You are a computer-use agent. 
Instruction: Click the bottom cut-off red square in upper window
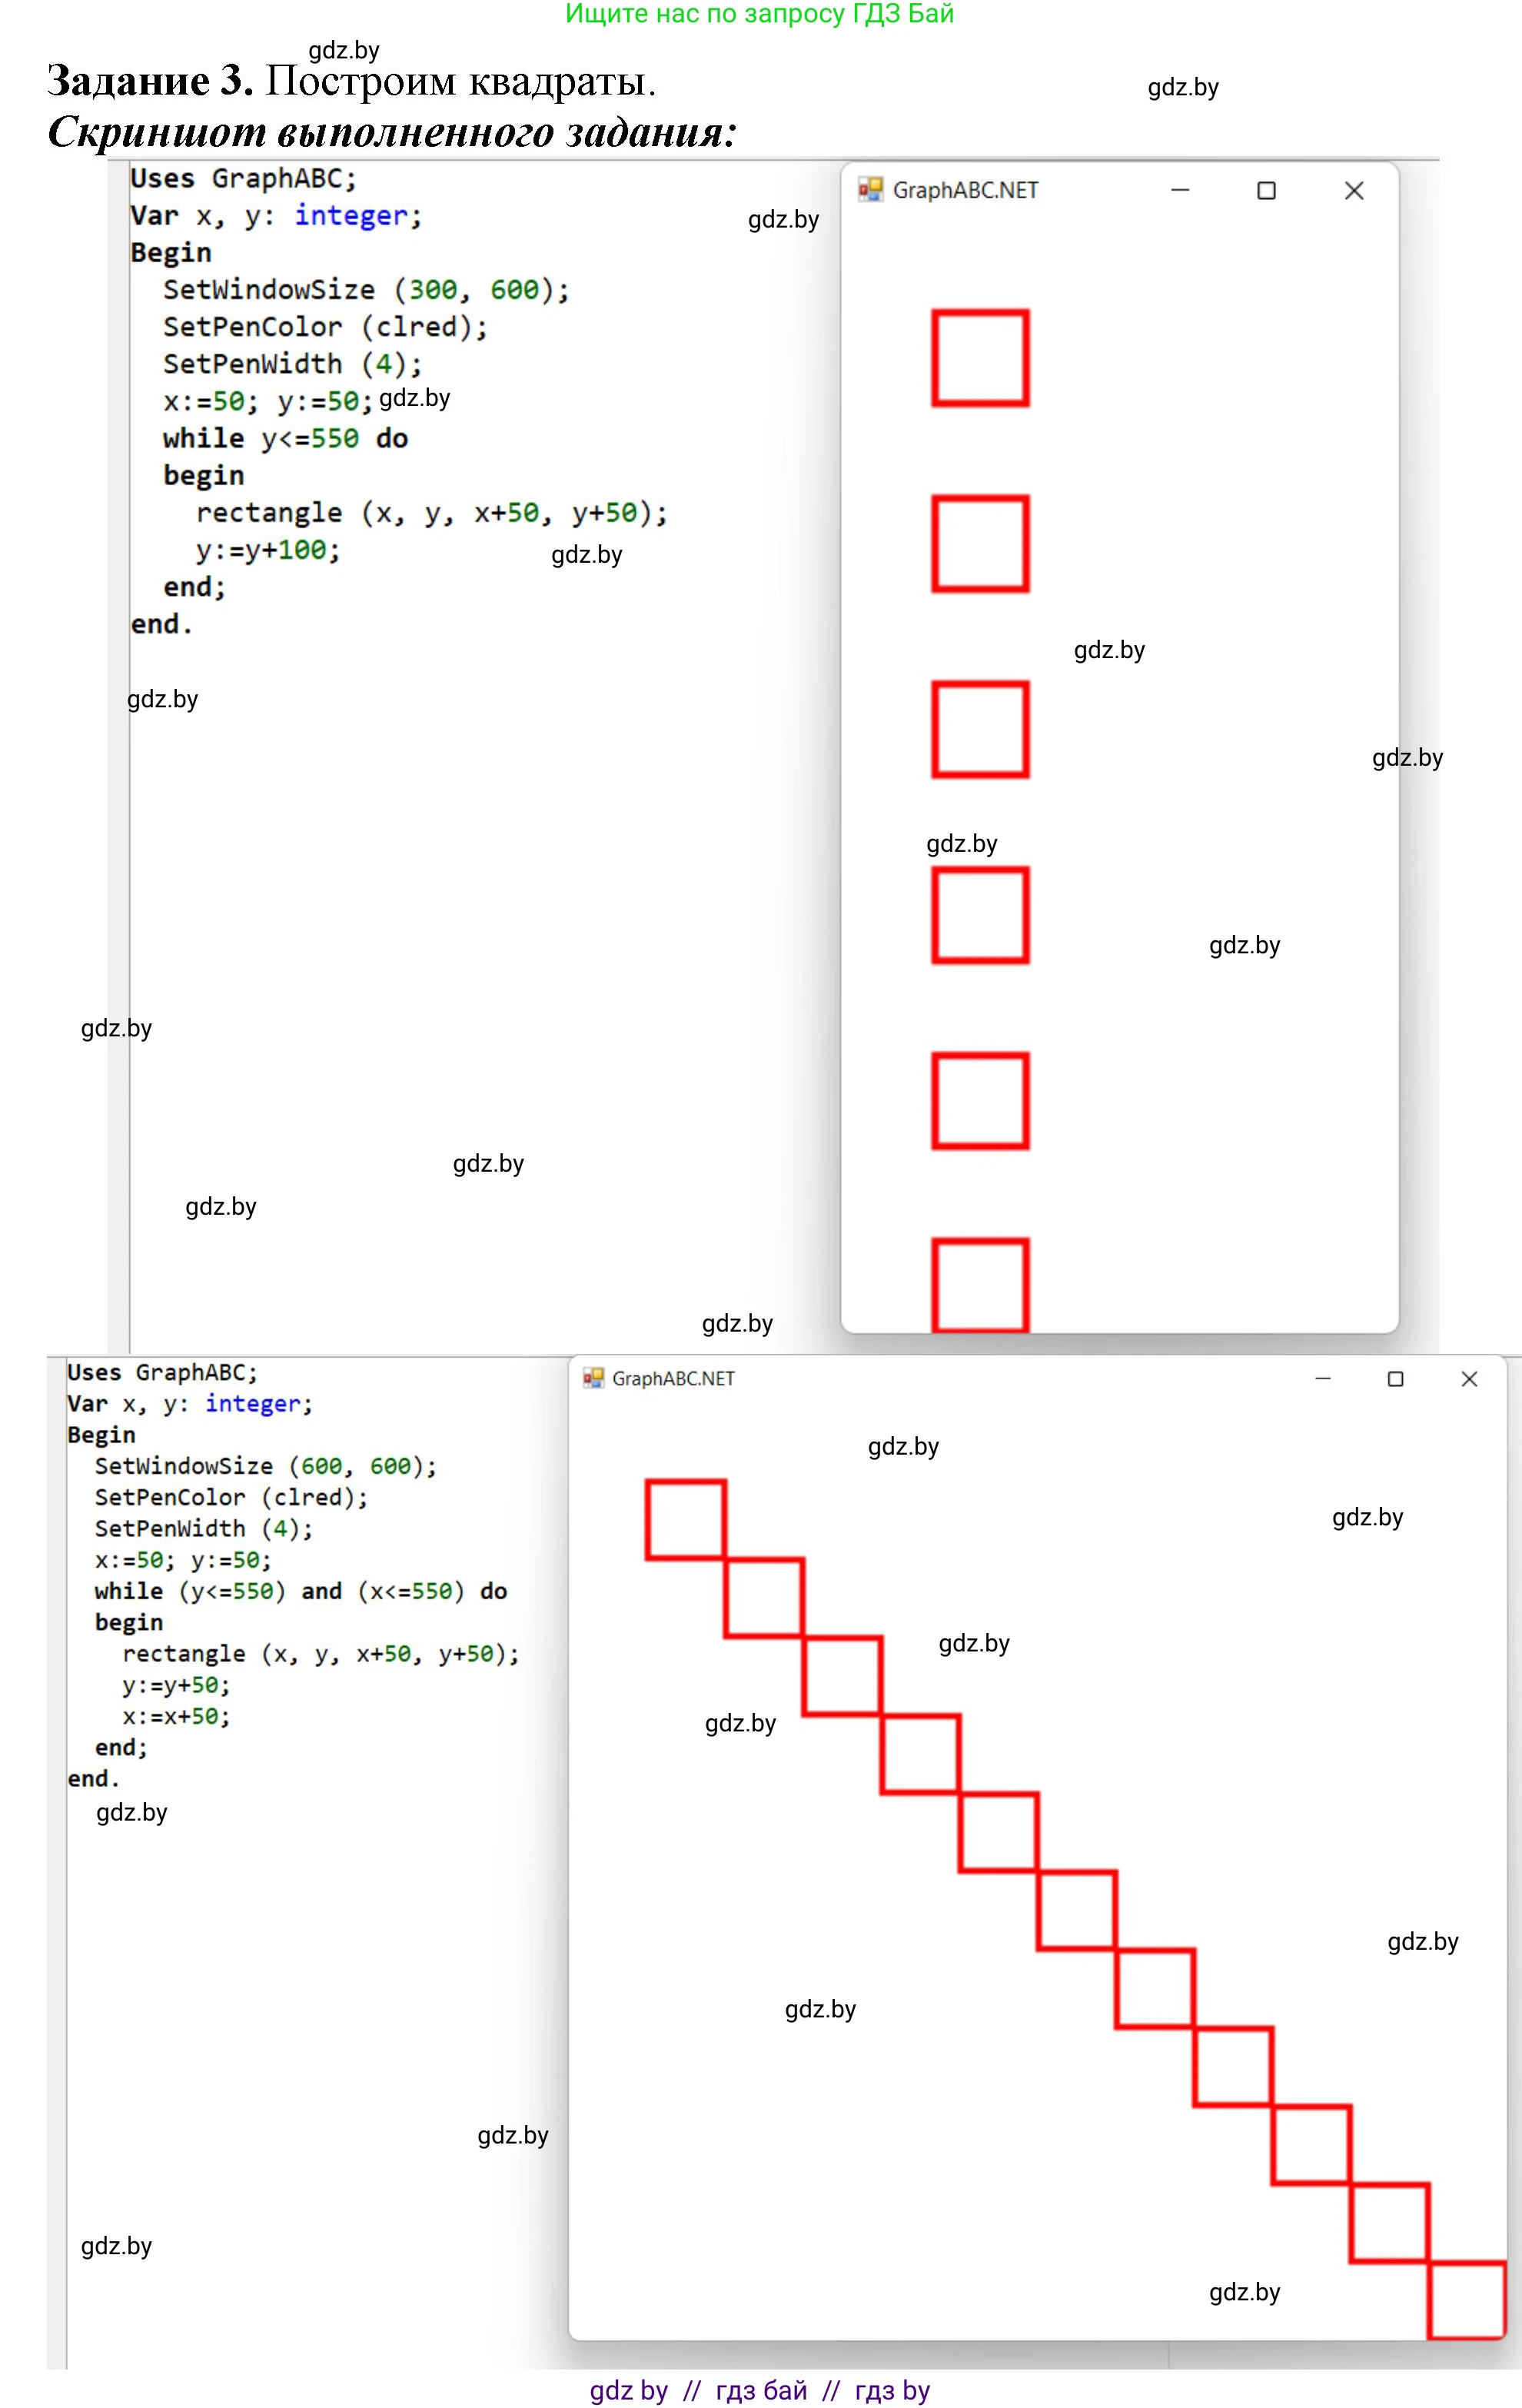980,1285
